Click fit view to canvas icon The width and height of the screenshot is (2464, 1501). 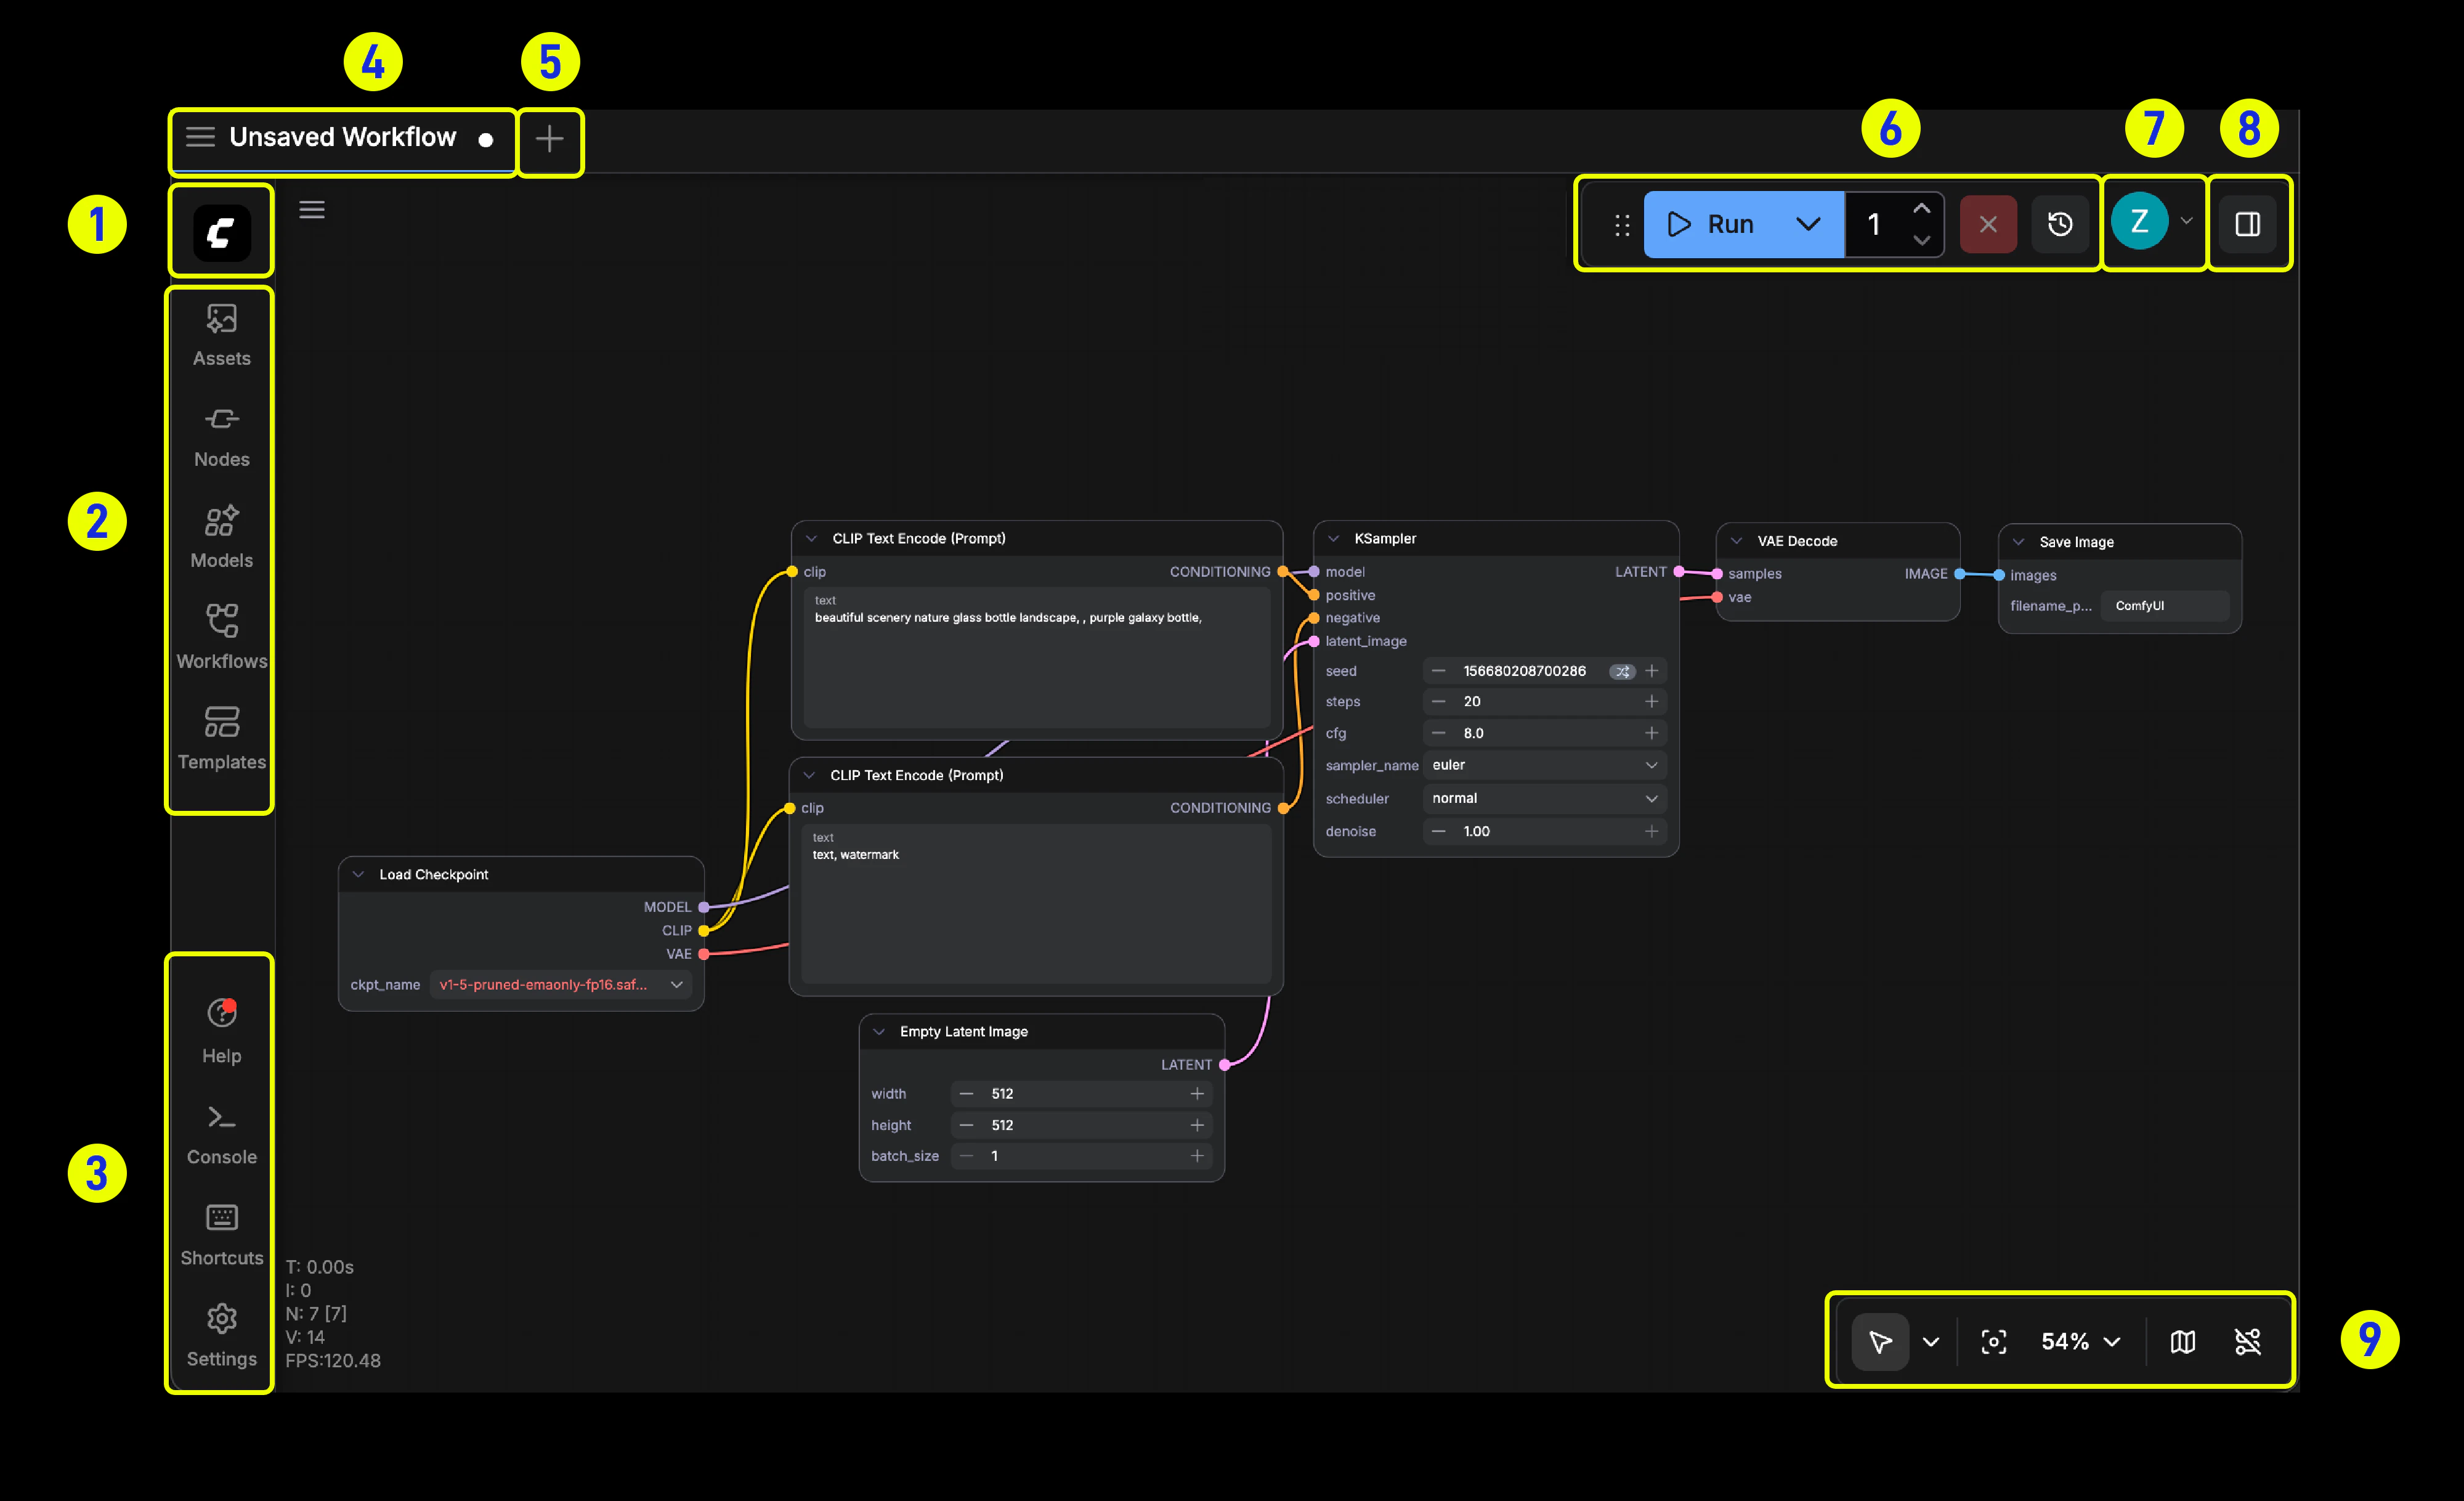[x=1993, y=1341]
